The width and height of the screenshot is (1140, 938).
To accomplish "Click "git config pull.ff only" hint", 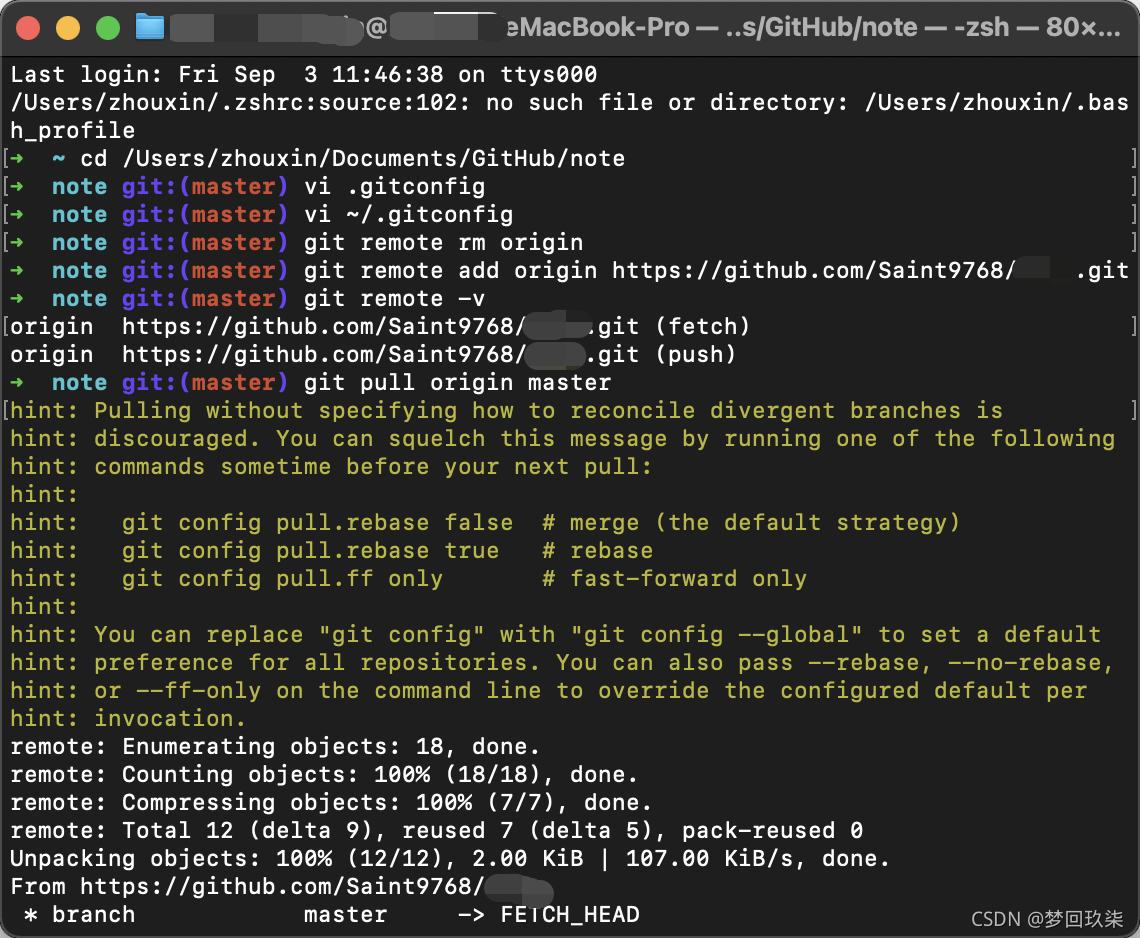I will pyautogui.click(x=282, y=579).
